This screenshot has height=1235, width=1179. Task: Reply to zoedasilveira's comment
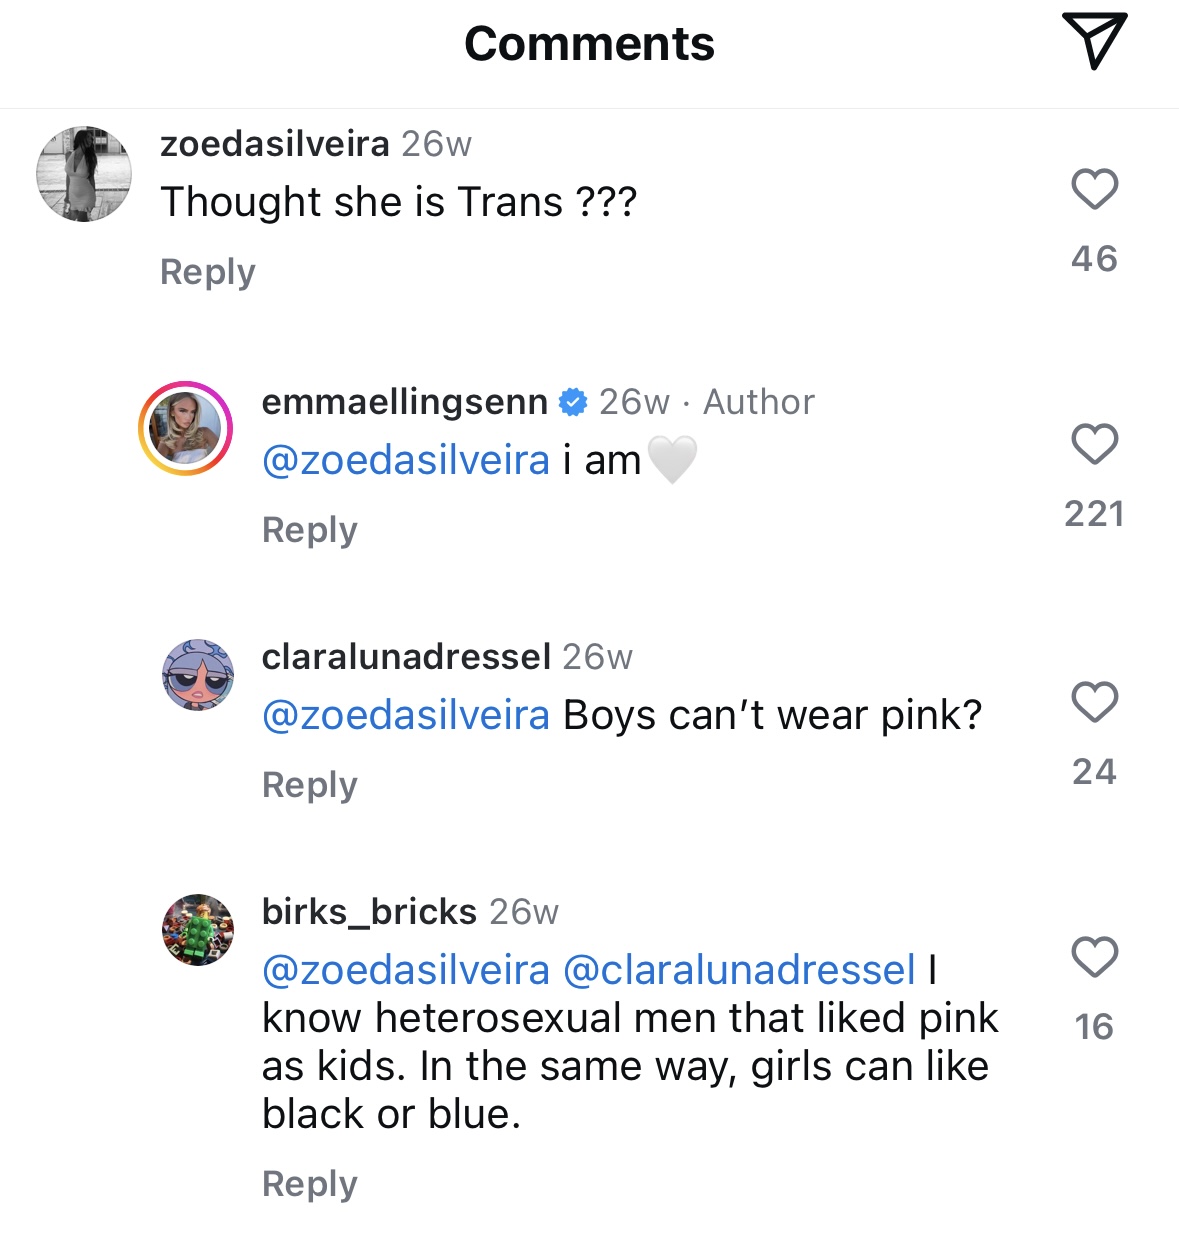208,272
